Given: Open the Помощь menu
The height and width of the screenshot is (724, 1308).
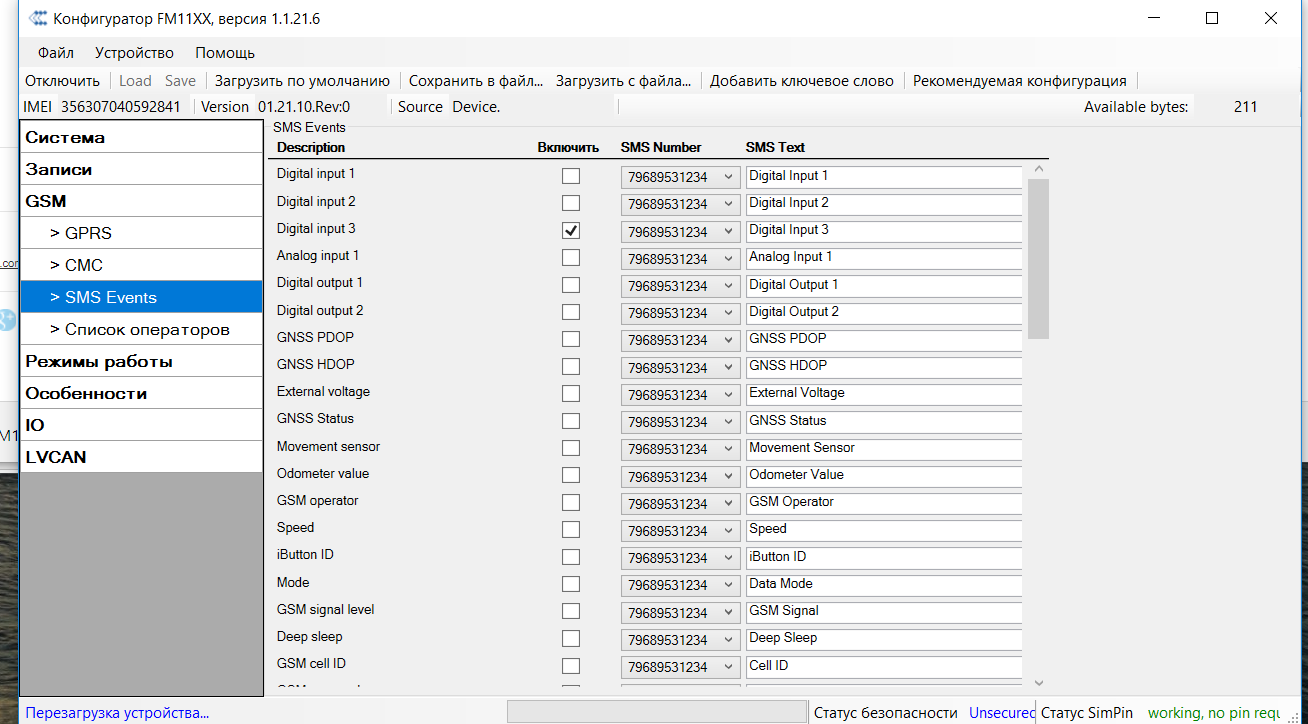Looking at the screenshot, I should click(225, 53).
